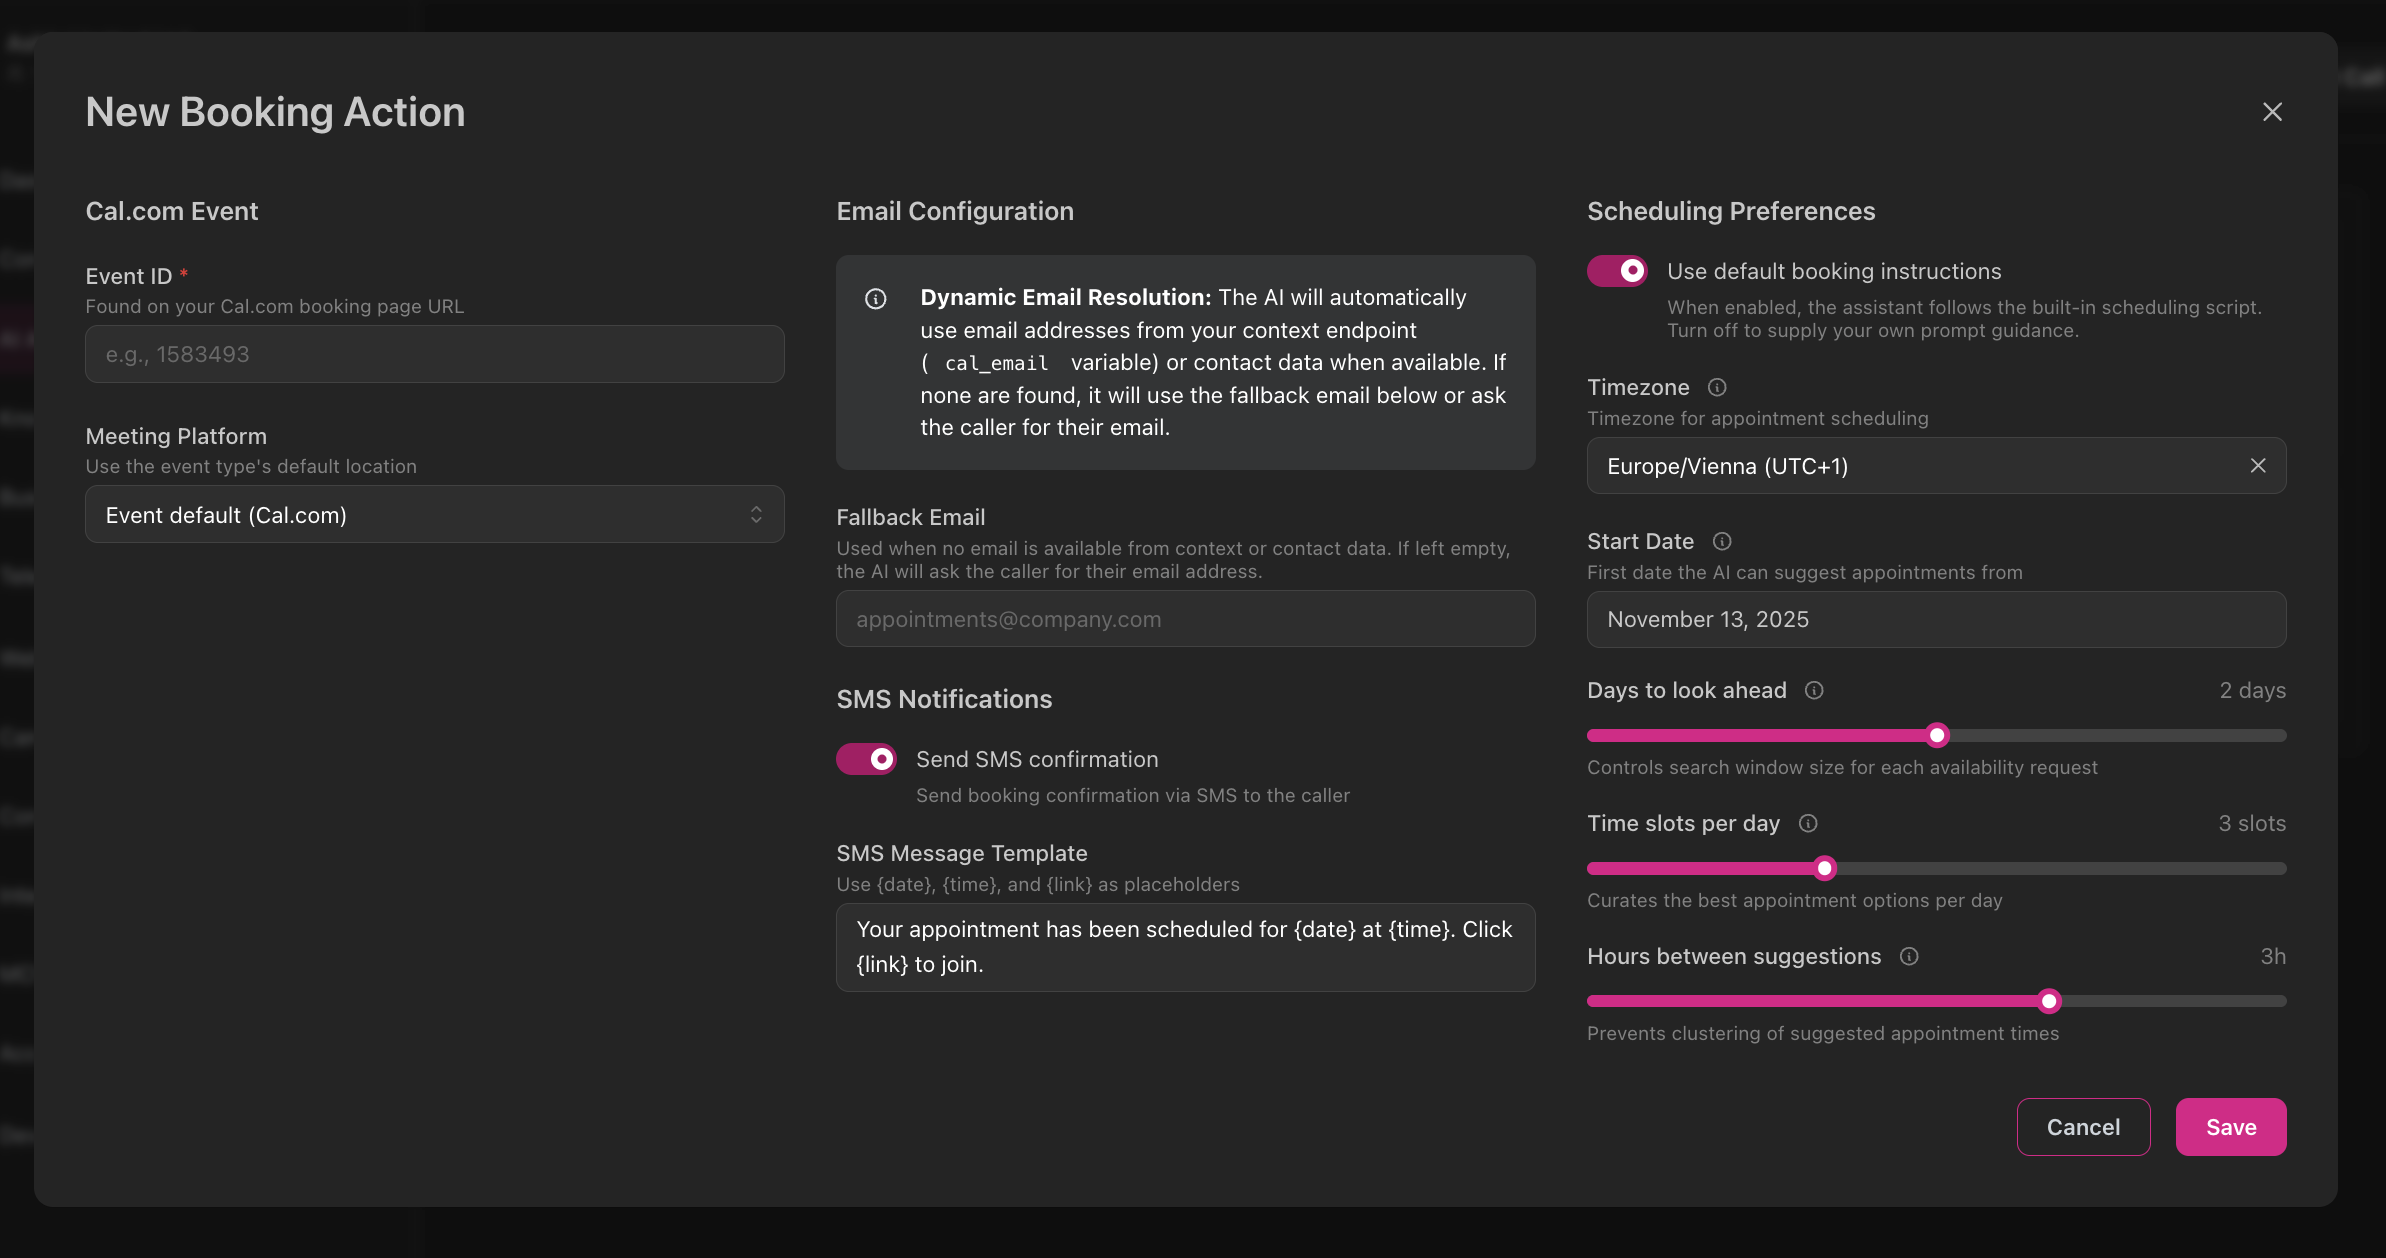Close the New Booking Action dialog
2386x1258 pixels.
point(2272,112)
